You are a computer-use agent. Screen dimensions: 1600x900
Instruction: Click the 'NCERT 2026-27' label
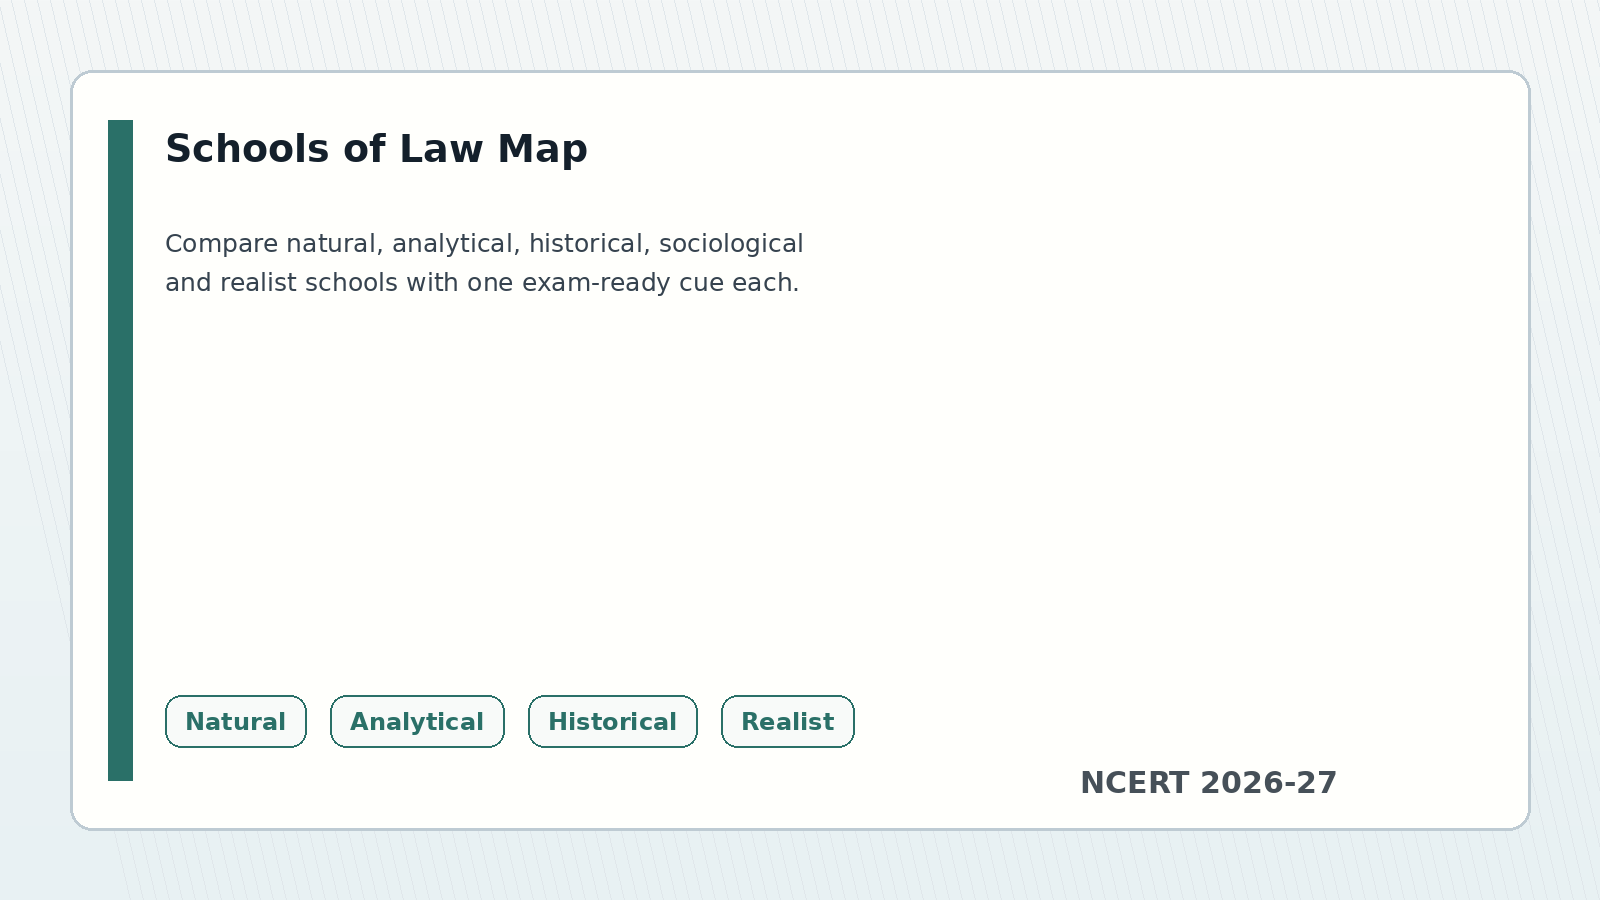(x=1208, y=783)
